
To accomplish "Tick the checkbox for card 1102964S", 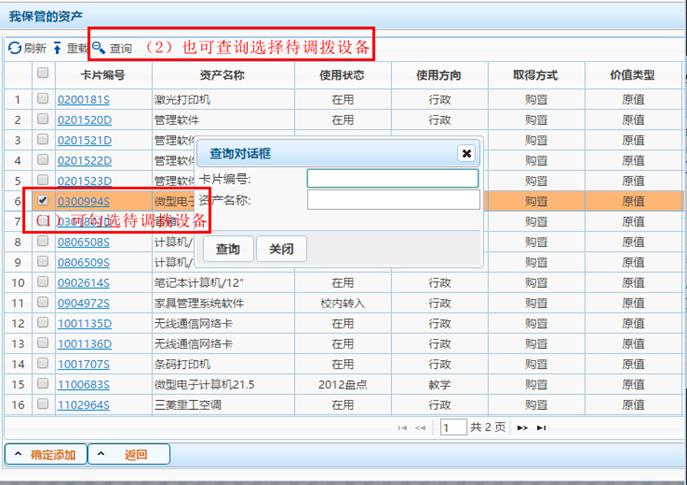I will 42,405.
